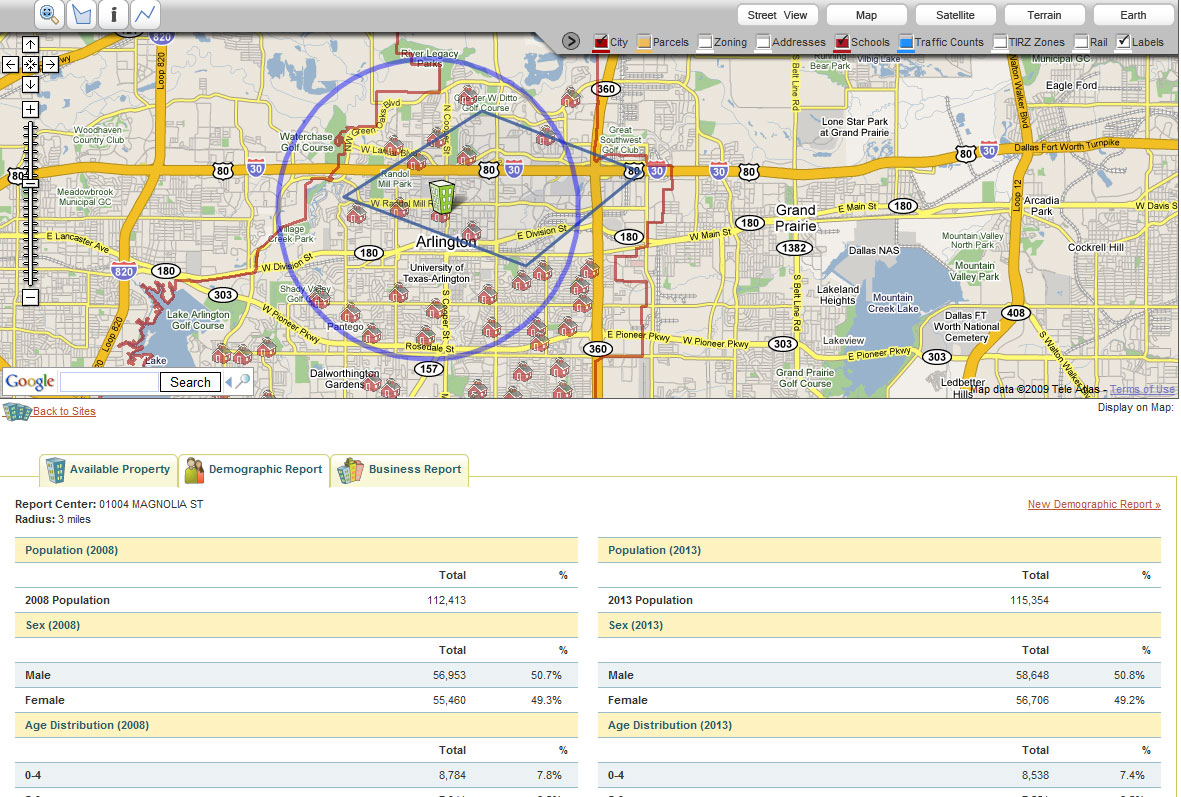This screenshot has height=797, width=1181.
Task: Switch to Map view
Action: click(866, 15)
